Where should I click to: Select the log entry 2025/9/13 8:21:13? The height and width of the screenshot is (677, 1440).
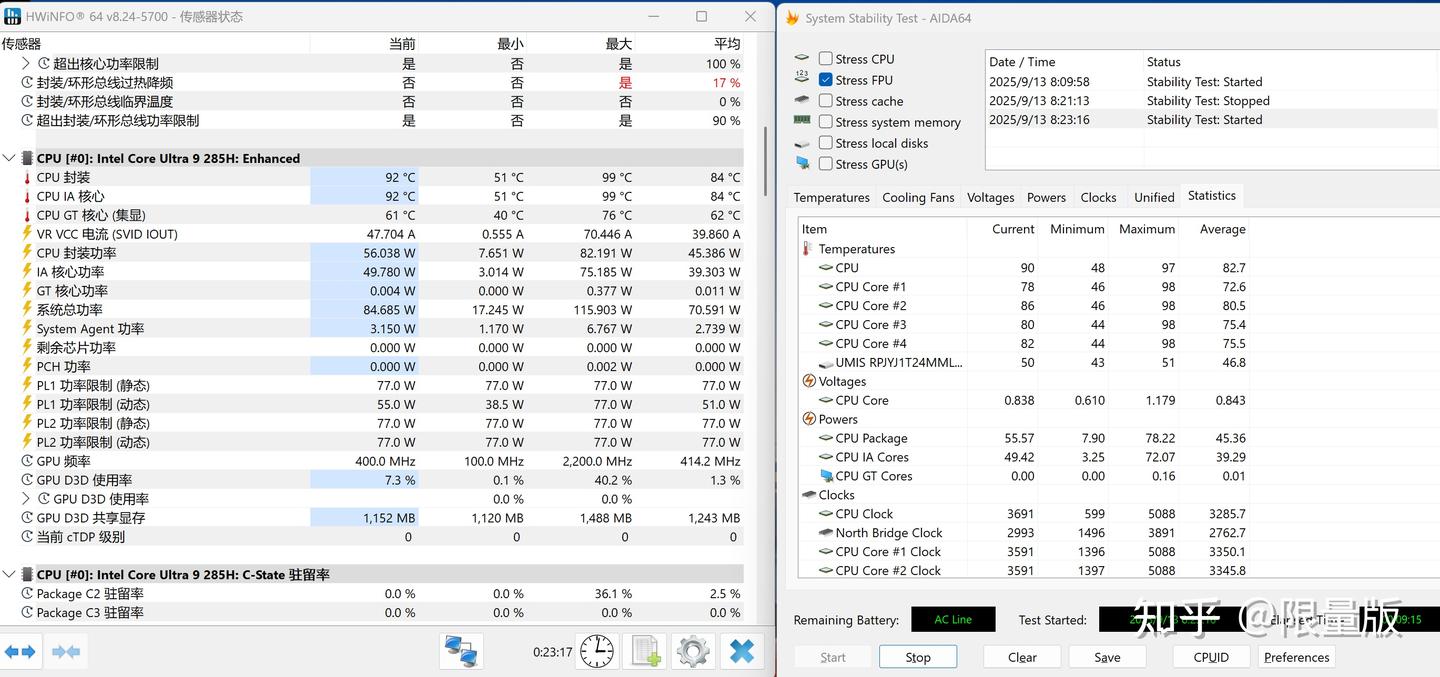point(1210,101)
